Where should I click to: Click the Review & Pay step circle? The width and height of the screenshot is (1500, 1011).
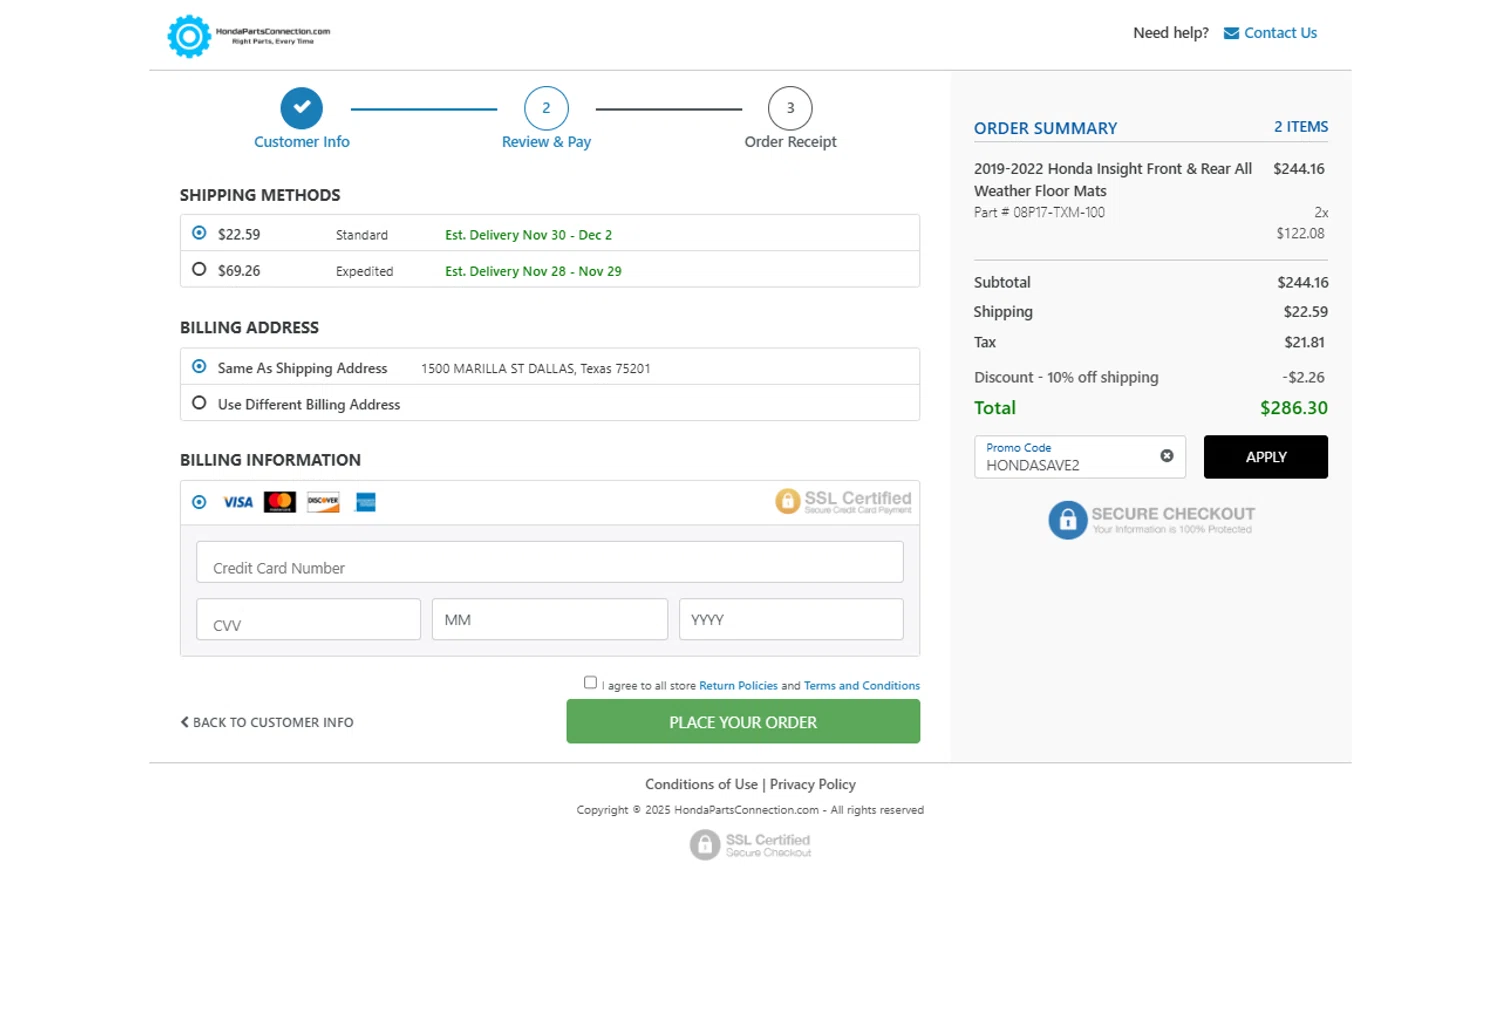[x=546, y=109]
